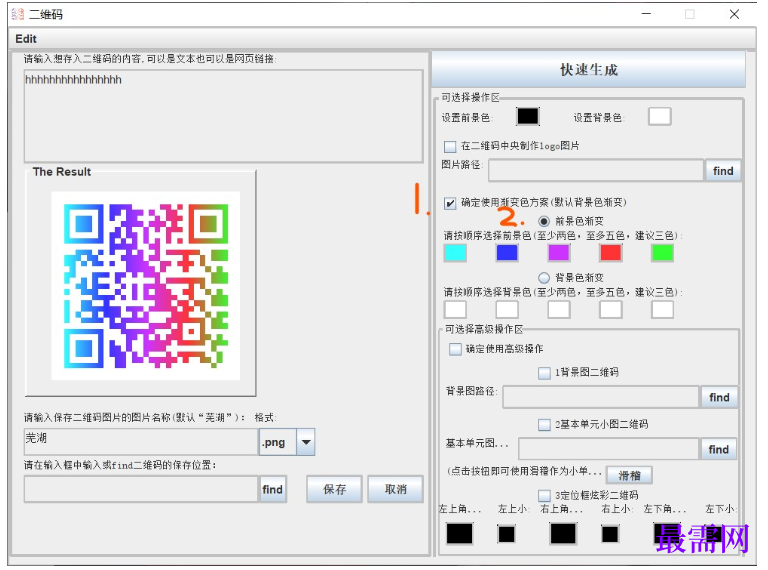
Task: Open the top-right corner large color swatch
Action: (563, 533)
